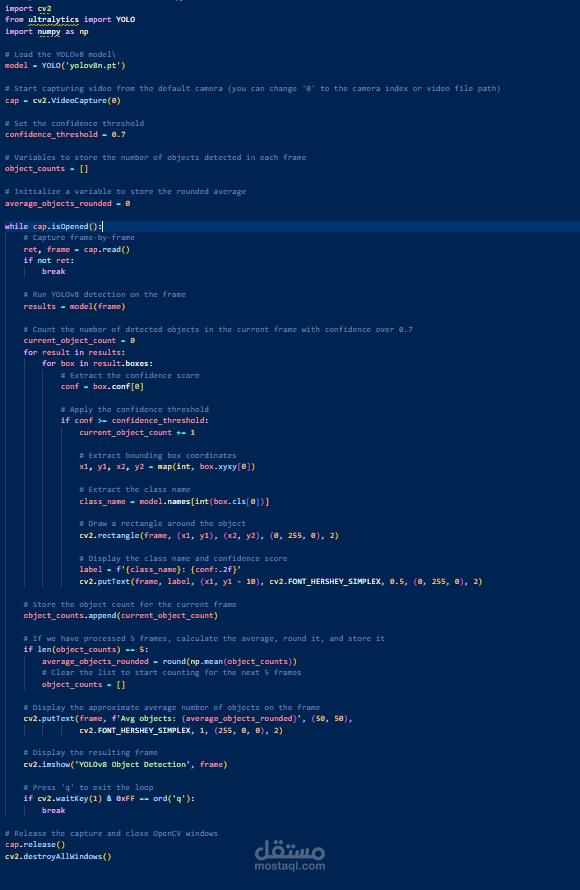
Task: Click 'object_counts.append(current_object_count)' line
Action: (x=120, y=615)
